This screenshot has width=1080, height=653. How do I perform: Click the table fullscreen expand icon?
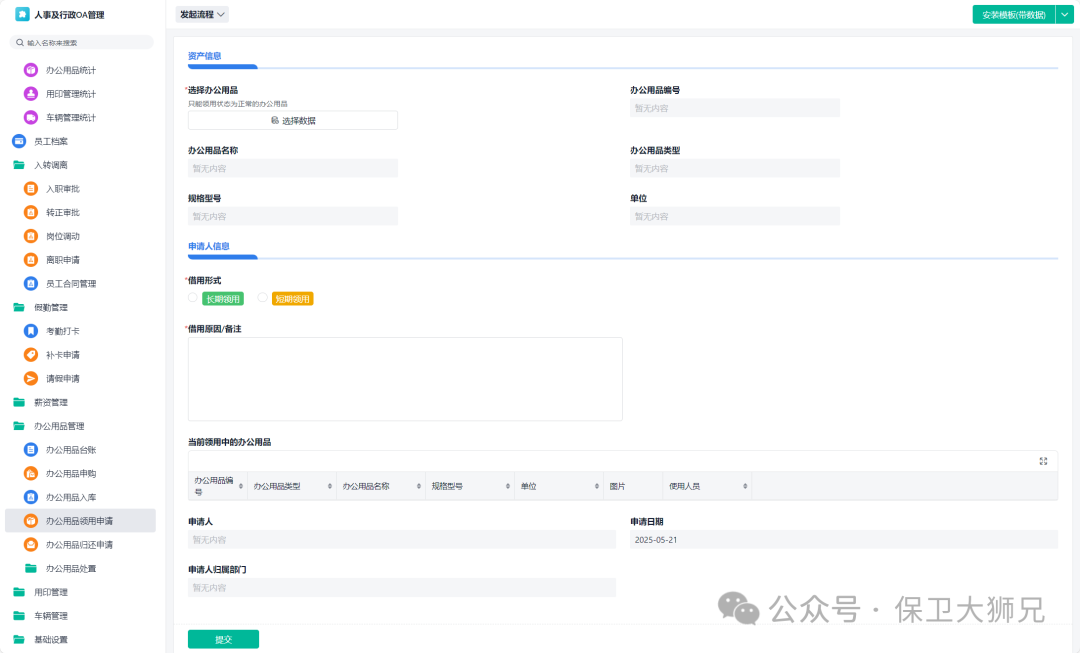pos(1043,461)
